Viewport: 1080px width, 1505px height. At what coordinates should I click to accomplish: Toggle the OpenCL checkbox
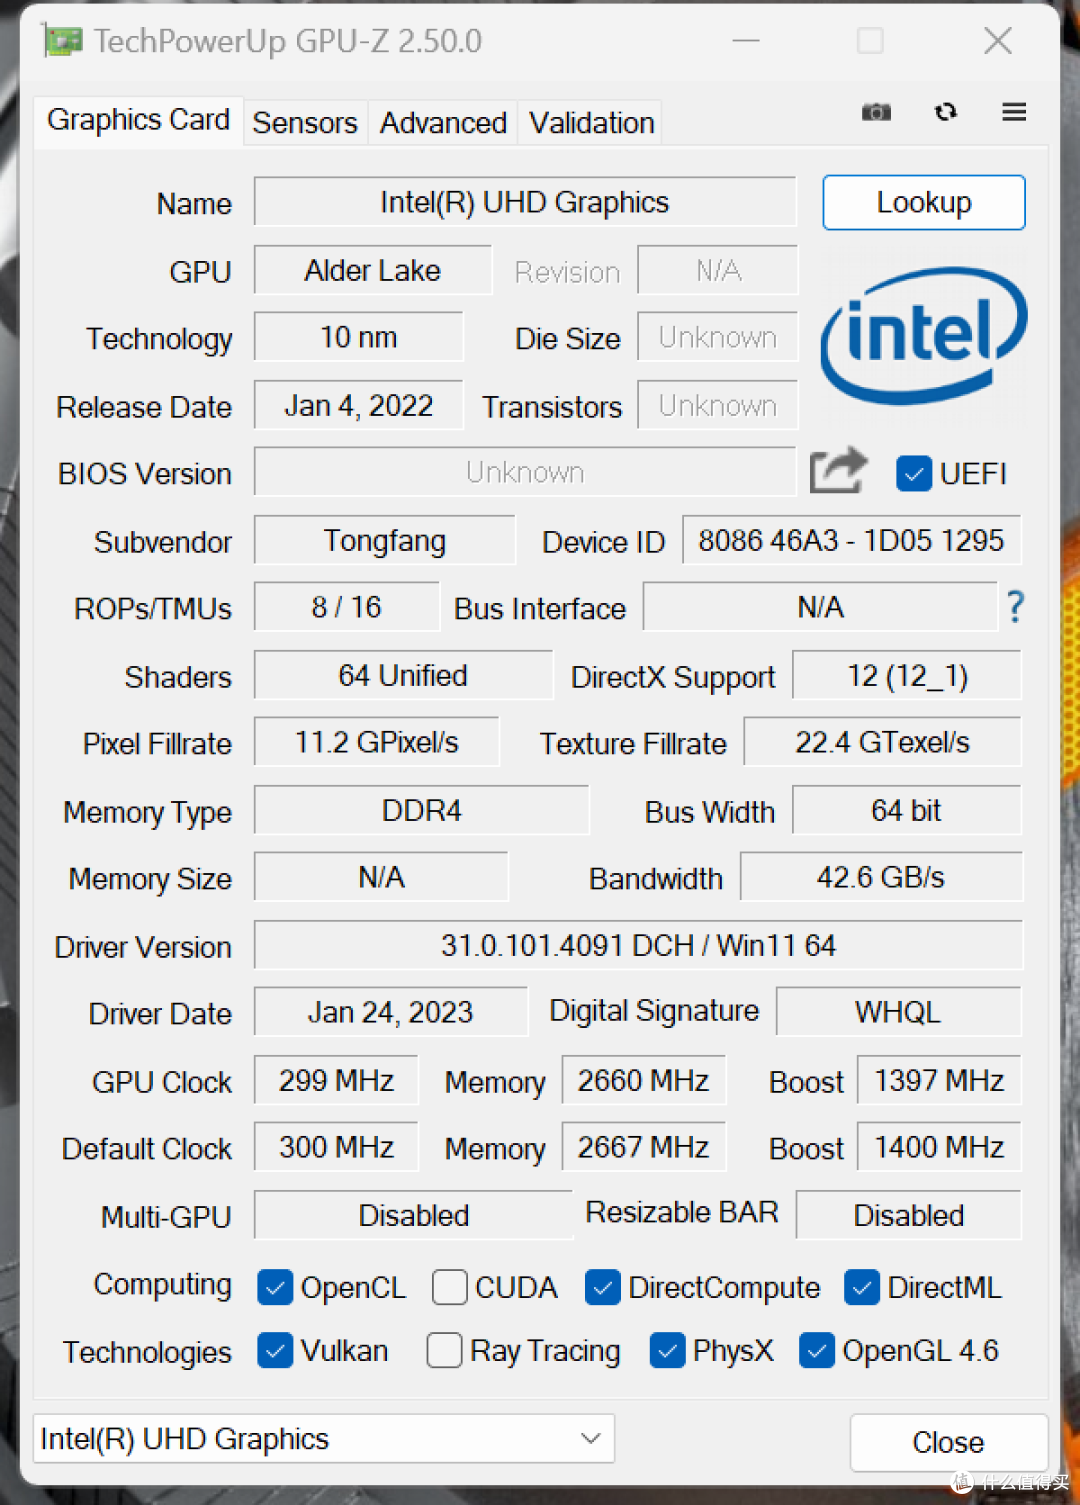click(275, 1287)
